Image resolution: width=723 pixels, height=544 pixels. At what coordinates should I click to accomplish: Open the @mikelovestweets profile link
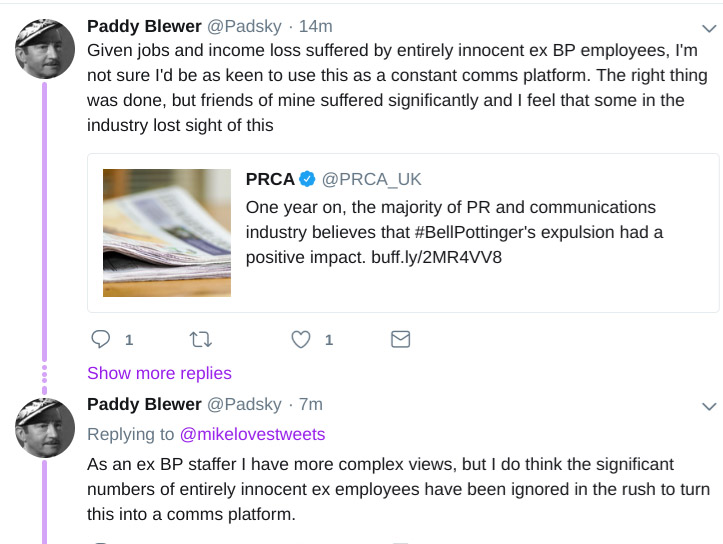pyautogui.click(x=252, y=434)
